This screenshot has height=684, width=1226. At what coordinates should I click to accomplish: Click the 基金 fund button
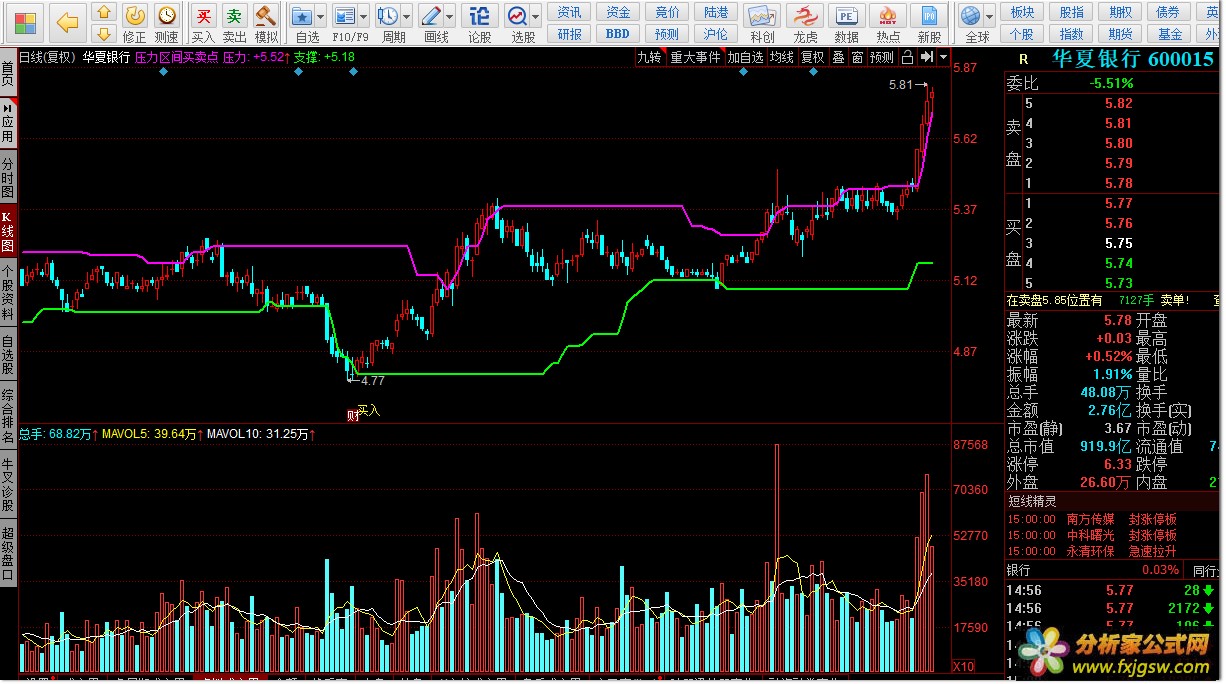click(x=1169, y=34)
